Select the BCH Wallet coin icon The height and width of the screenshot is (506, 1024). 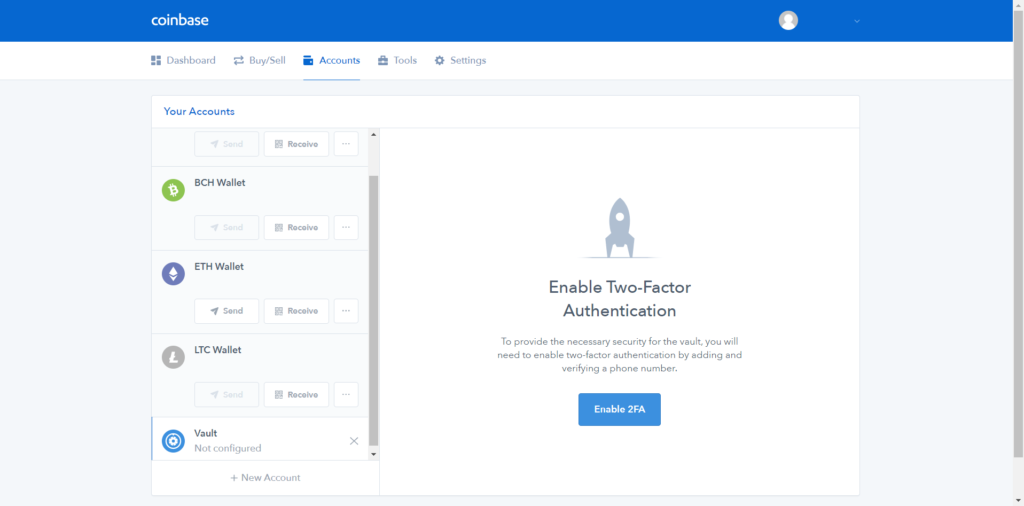(173, 190)
